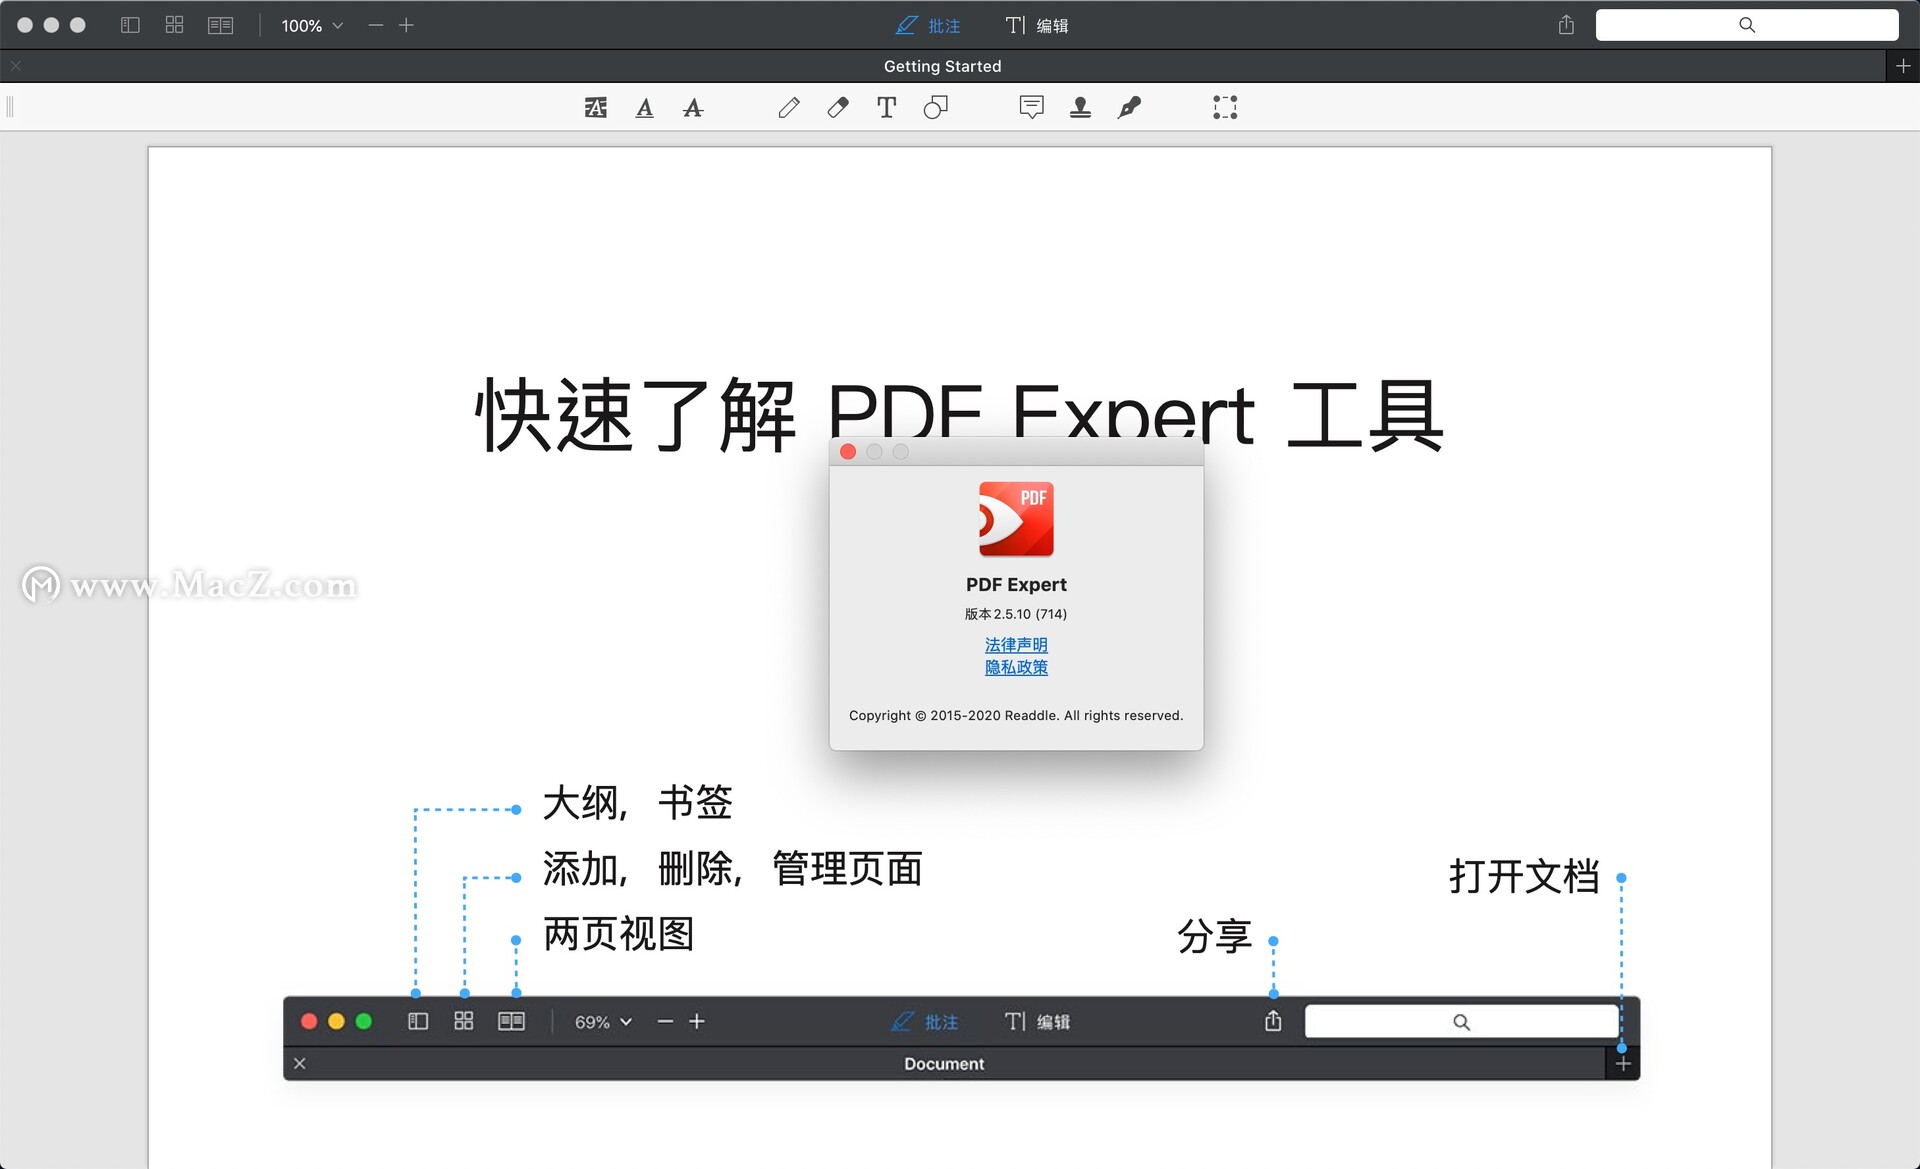Viewport: 1920px width, 1169px height.
Task: Select the pen annotation tool
Action: point(789,106)
